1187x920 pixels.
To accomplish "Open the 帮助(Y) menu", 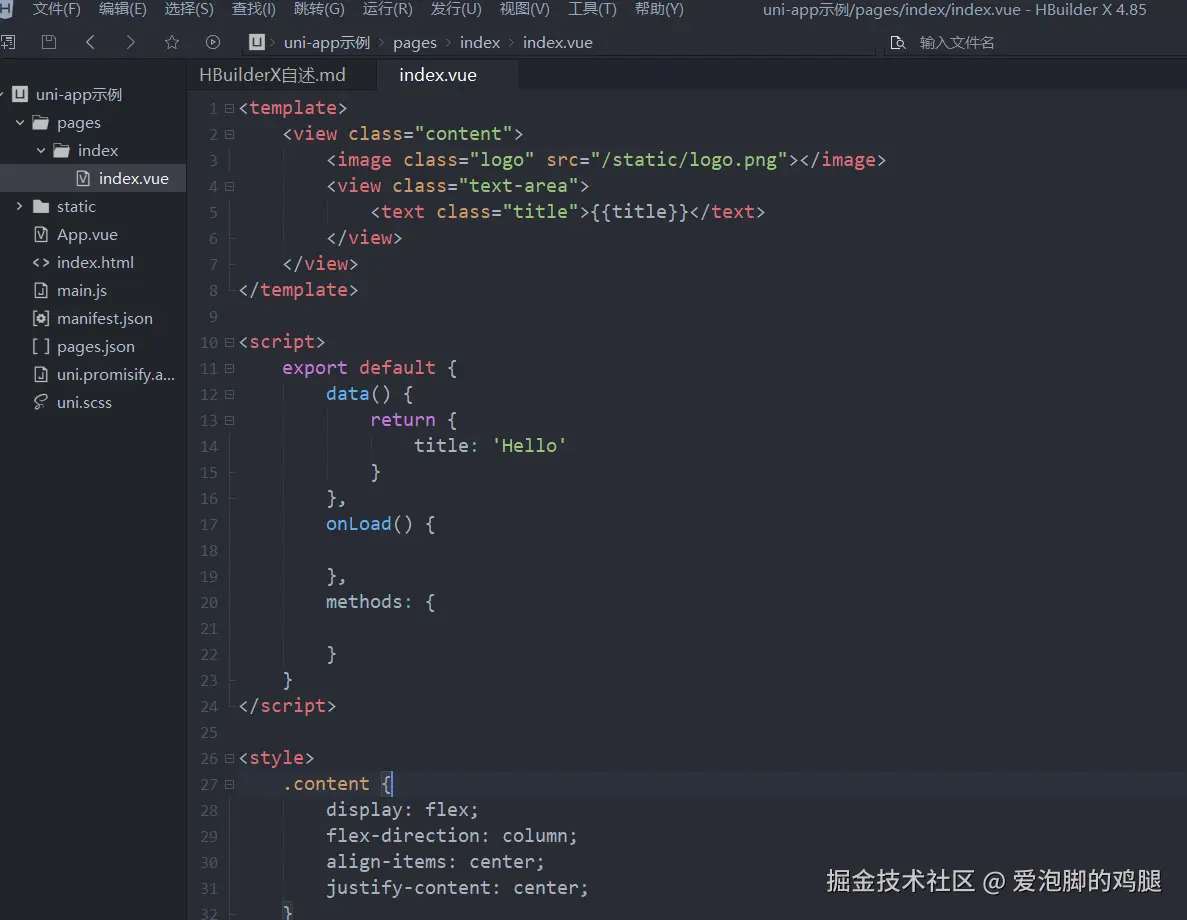I will [659, 9].
